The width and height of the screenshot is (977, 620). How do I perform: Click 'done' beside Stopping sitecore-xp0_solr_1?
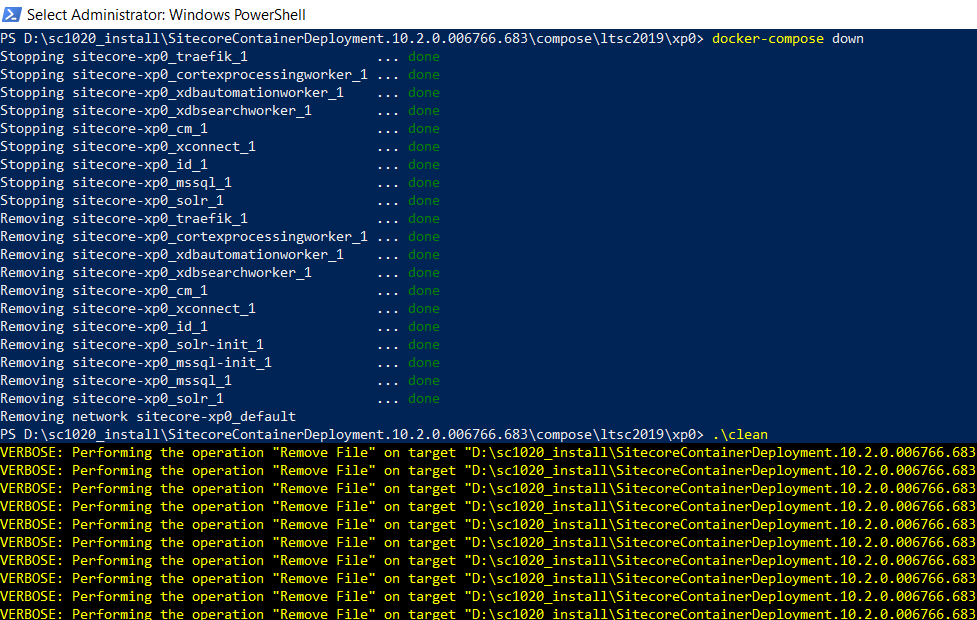(424, 201)
